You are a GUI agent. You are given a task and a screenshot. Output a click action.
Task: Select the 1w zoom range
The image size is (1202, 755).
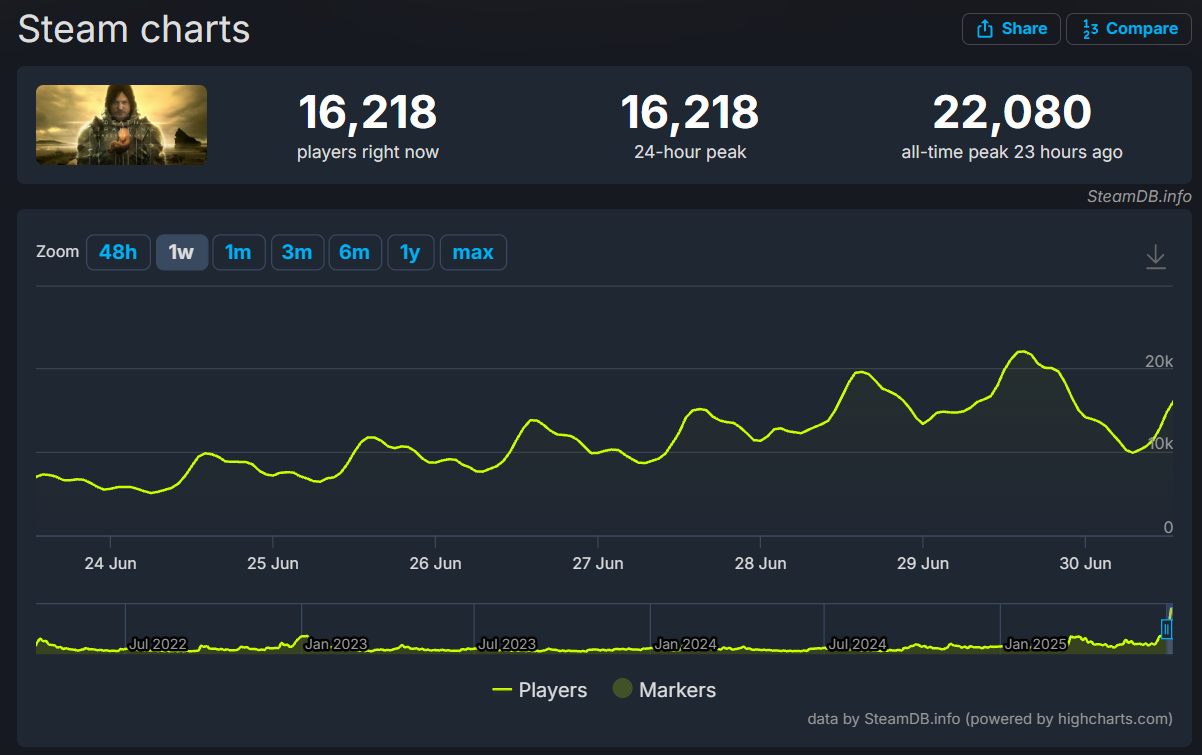[182, 252]
